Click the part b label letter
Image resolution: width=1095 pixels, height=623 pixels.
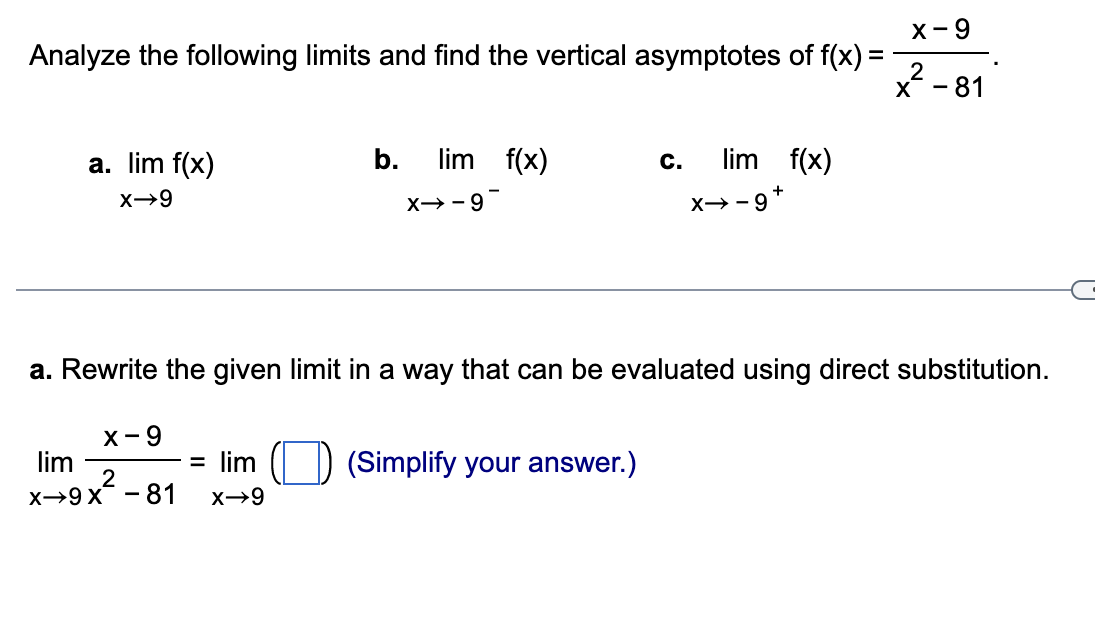click(383, 160)
